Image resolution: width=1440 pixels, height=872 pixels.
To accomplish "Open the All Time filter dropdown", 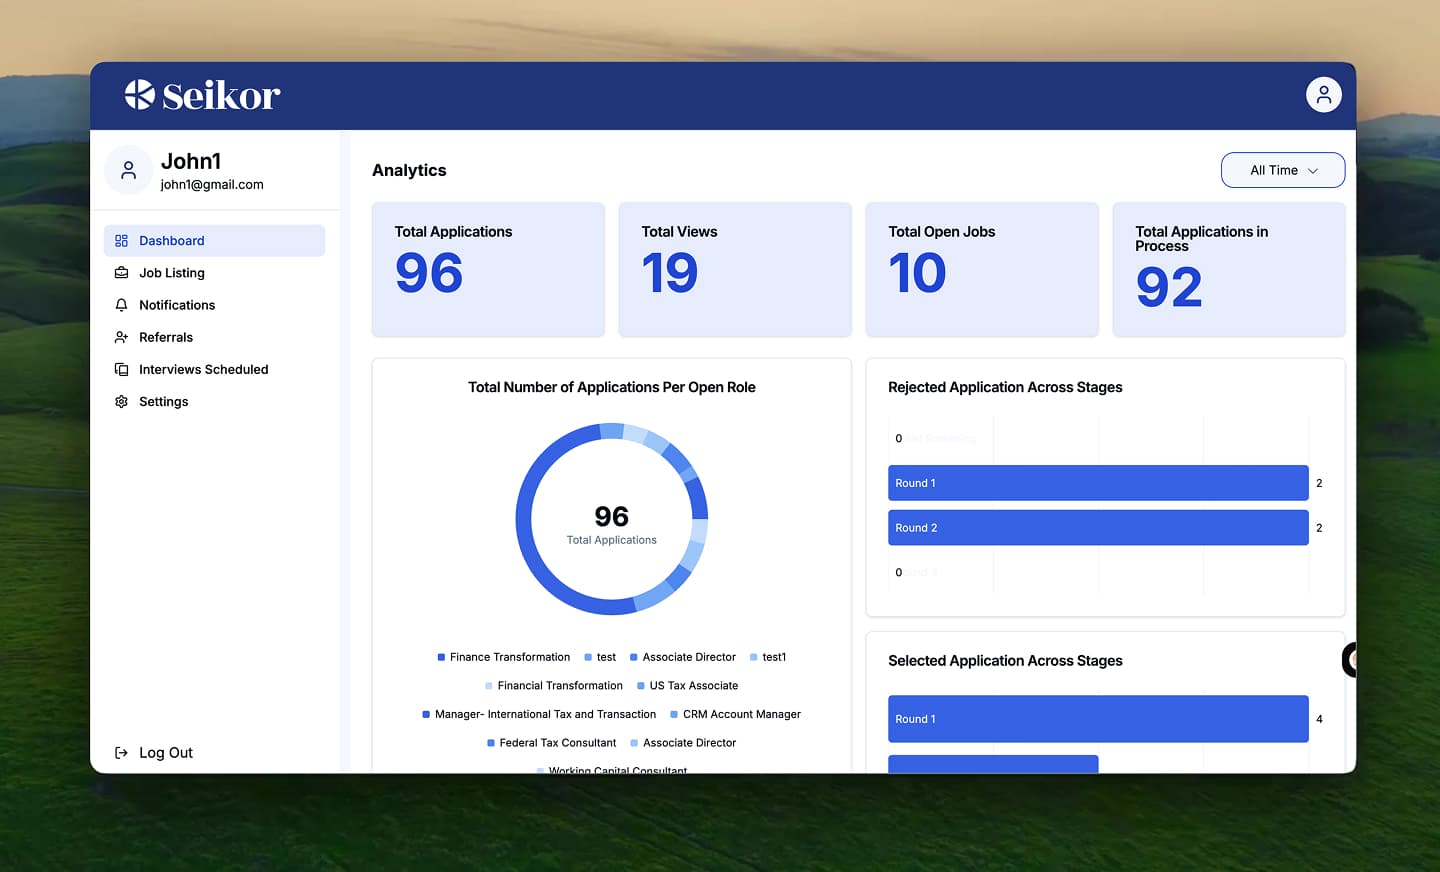I will coord(1283,170).
